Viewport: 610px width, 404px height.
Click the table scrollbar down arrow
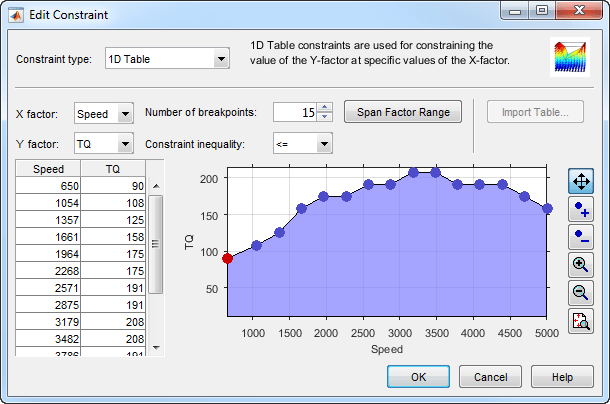tap(156, 348)
